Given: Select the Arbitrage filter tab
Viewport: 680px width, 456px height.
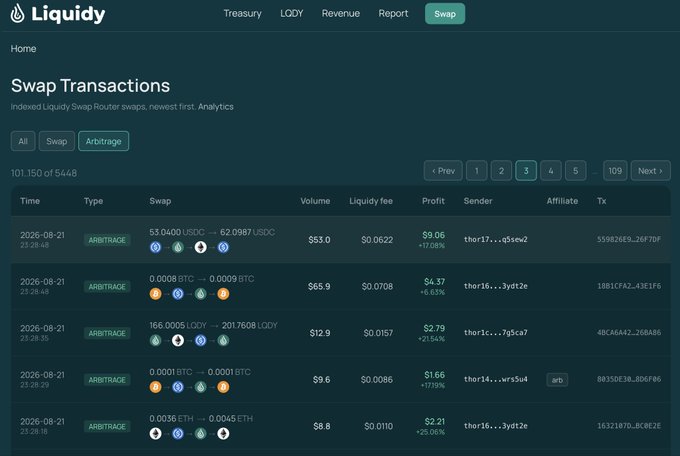Looking at the screenshot, I should 103,141.
